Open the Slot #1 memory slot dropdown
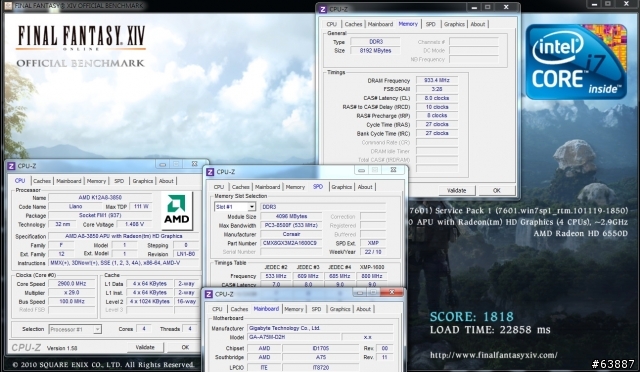The height and width of the screenshot is (372, 640). click(x=251, y=207)
